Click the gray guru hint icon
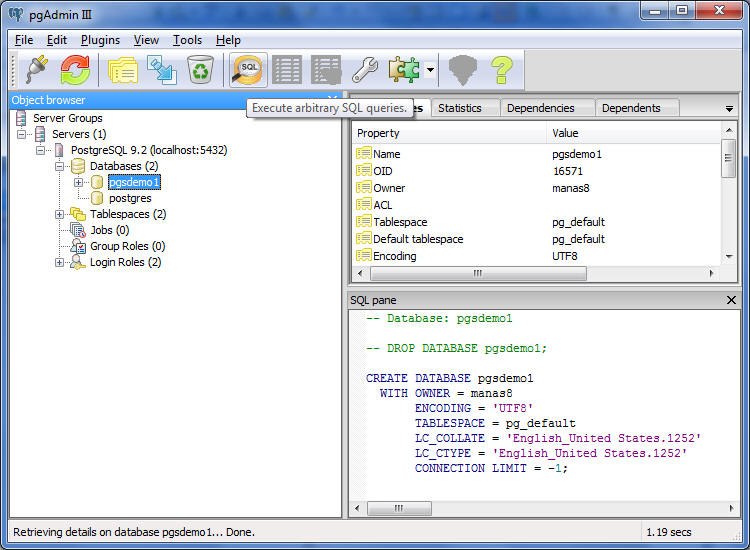Image resolution: width=750 pixels, height=550 pixels. point(463,70)
